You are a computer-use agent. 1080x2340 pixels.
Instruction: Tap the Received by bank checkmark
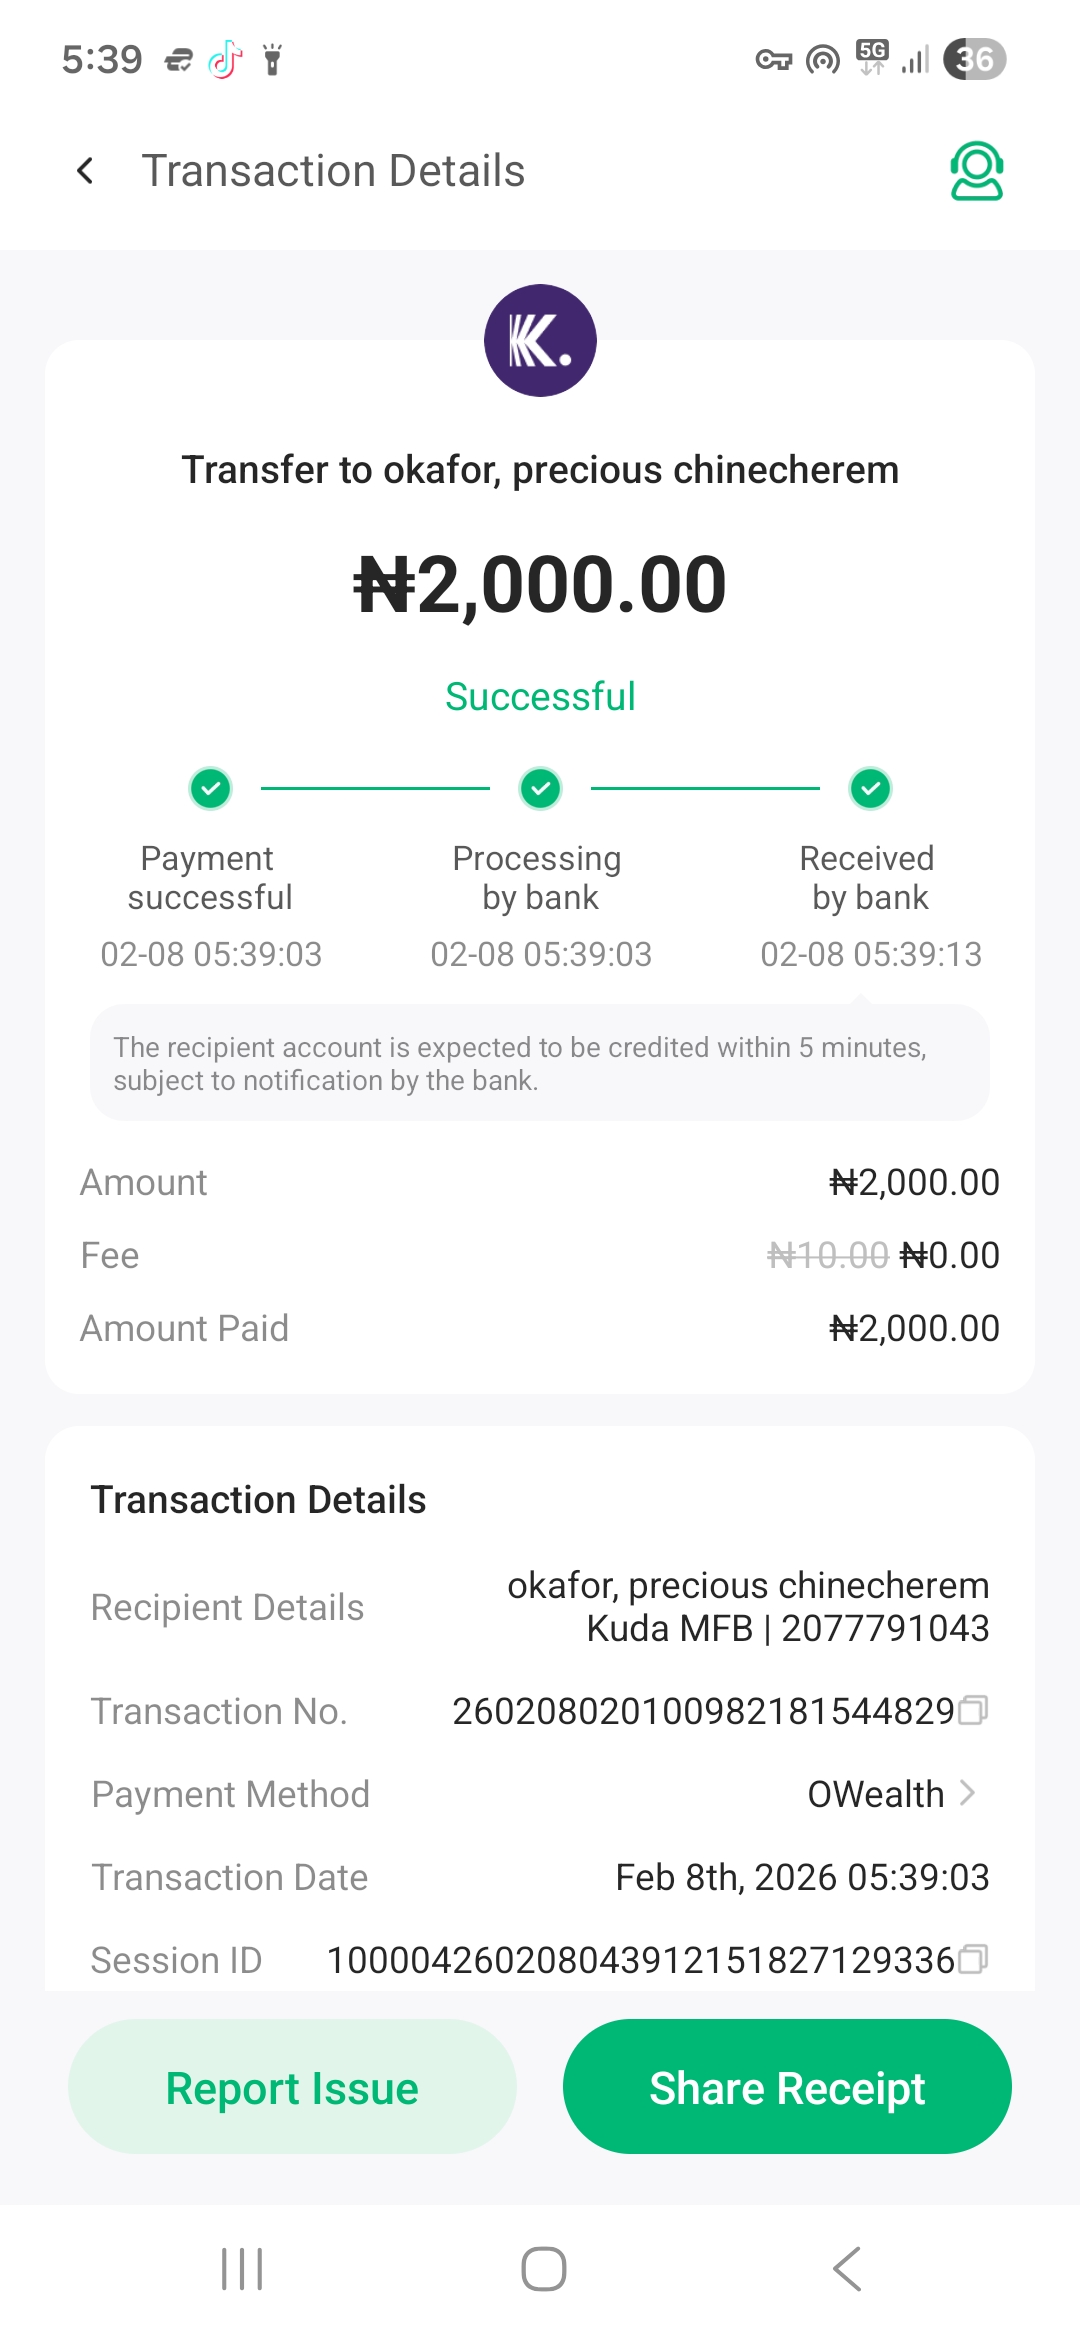coord(871,788)
